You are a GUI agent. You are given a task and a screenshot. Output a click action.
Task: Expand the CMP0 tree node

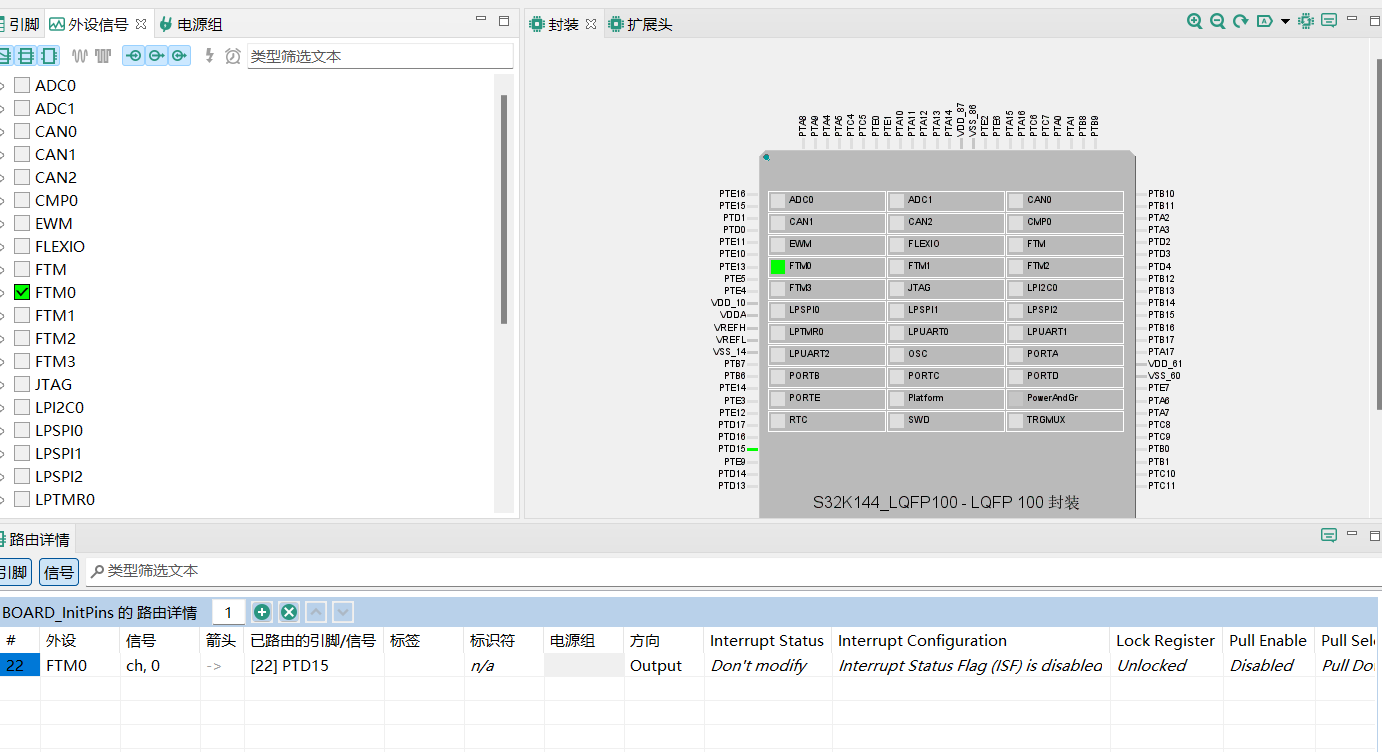[x=3, y=201]
